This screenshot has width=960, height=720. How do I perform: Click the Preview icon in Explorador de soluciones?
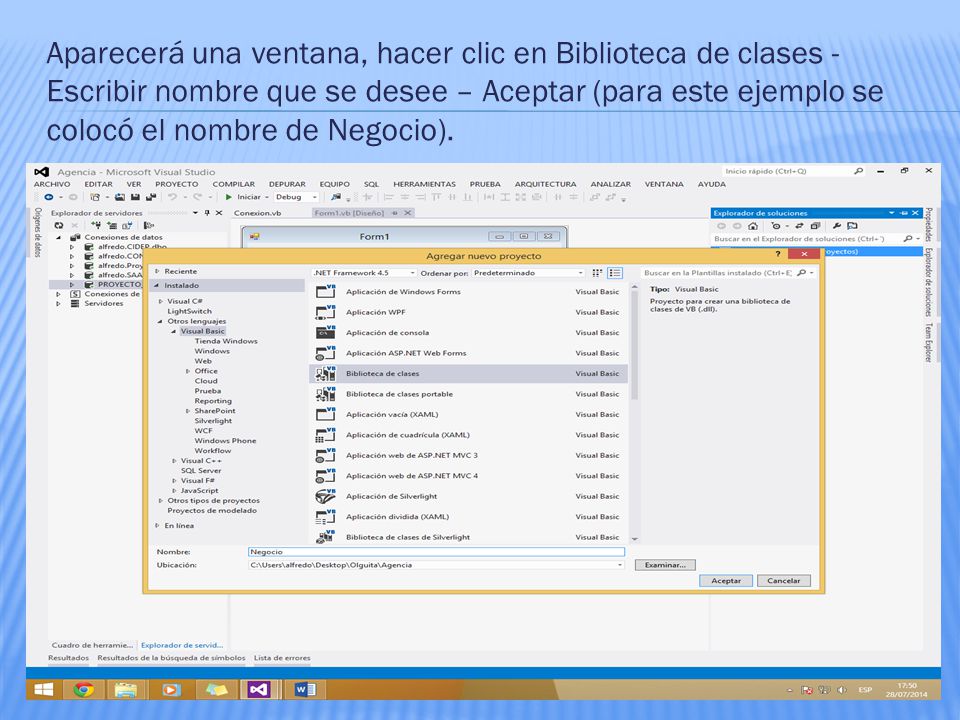852,226
